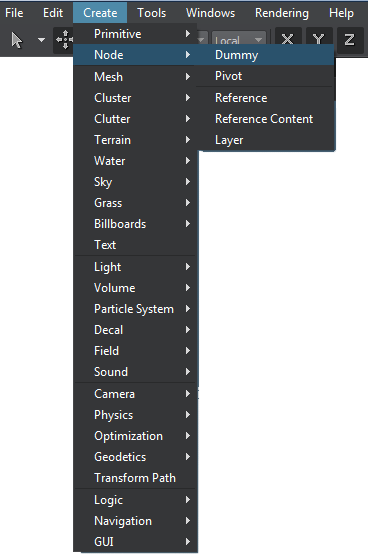Choose Pivot from the Node submenu
This screenshot has height=558, width=368.
(x=265, y=76)
